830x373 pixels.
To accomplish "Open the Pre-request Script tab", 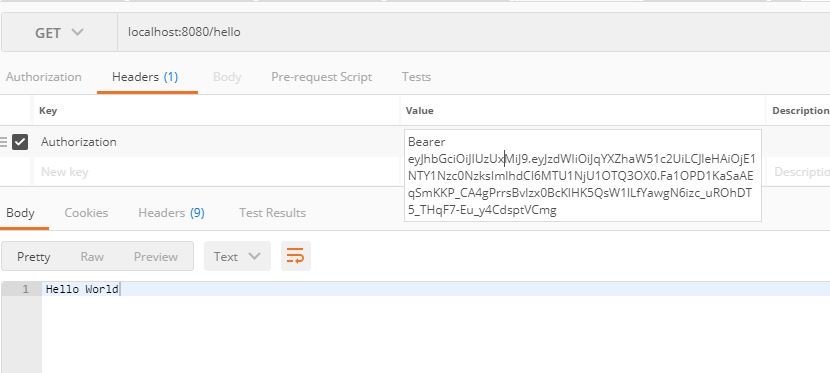I will point(321,77).
